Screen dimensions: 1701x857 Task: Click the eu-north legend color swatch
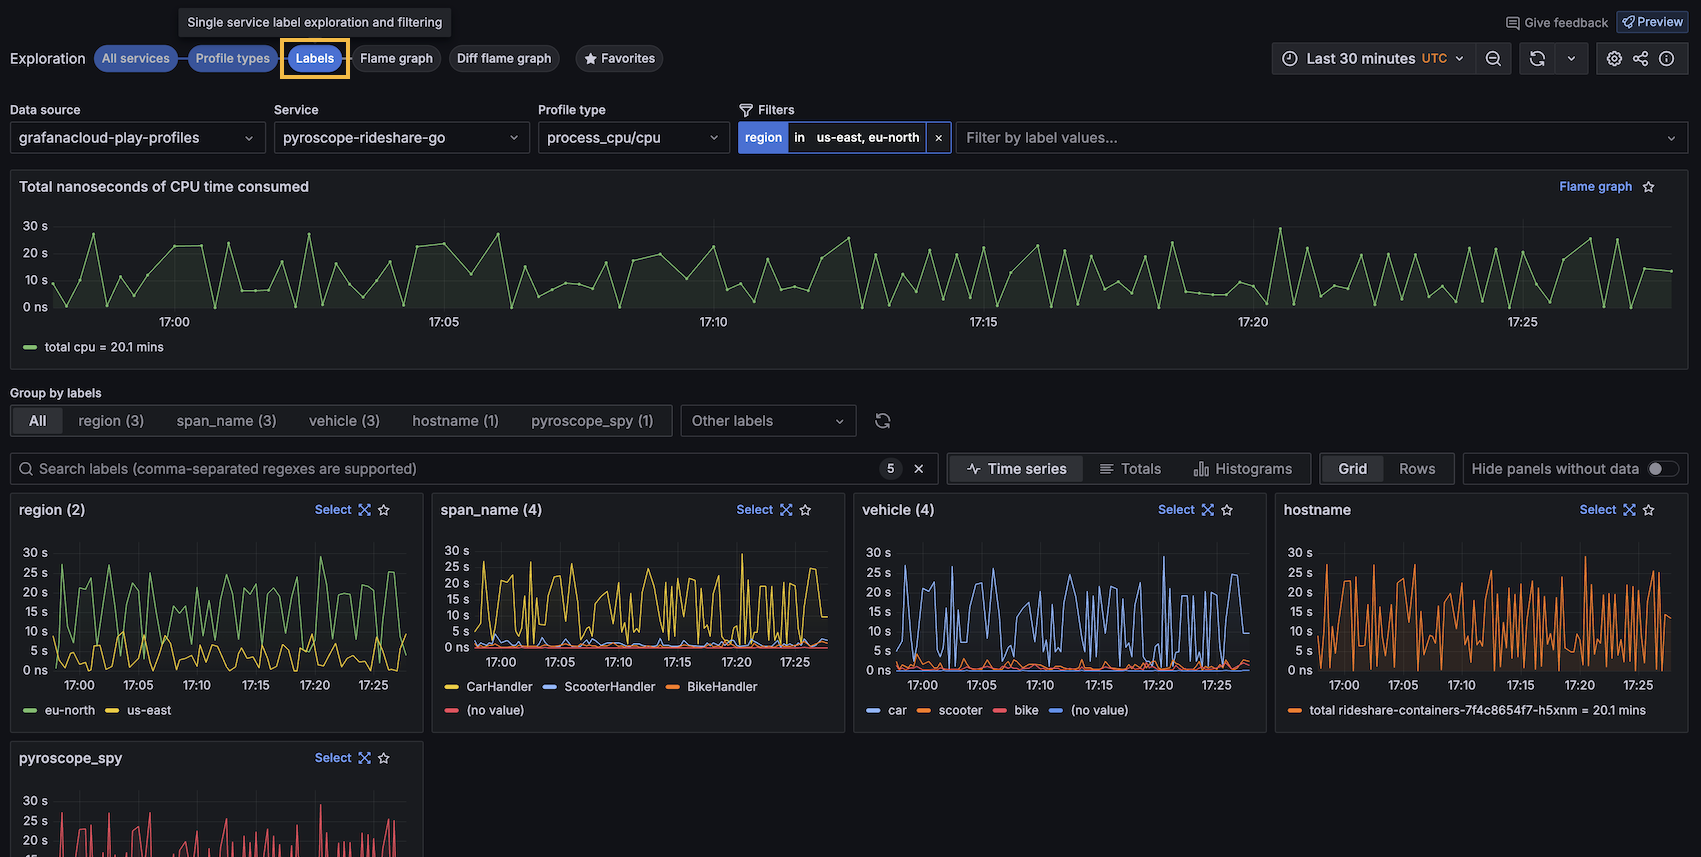30,711
